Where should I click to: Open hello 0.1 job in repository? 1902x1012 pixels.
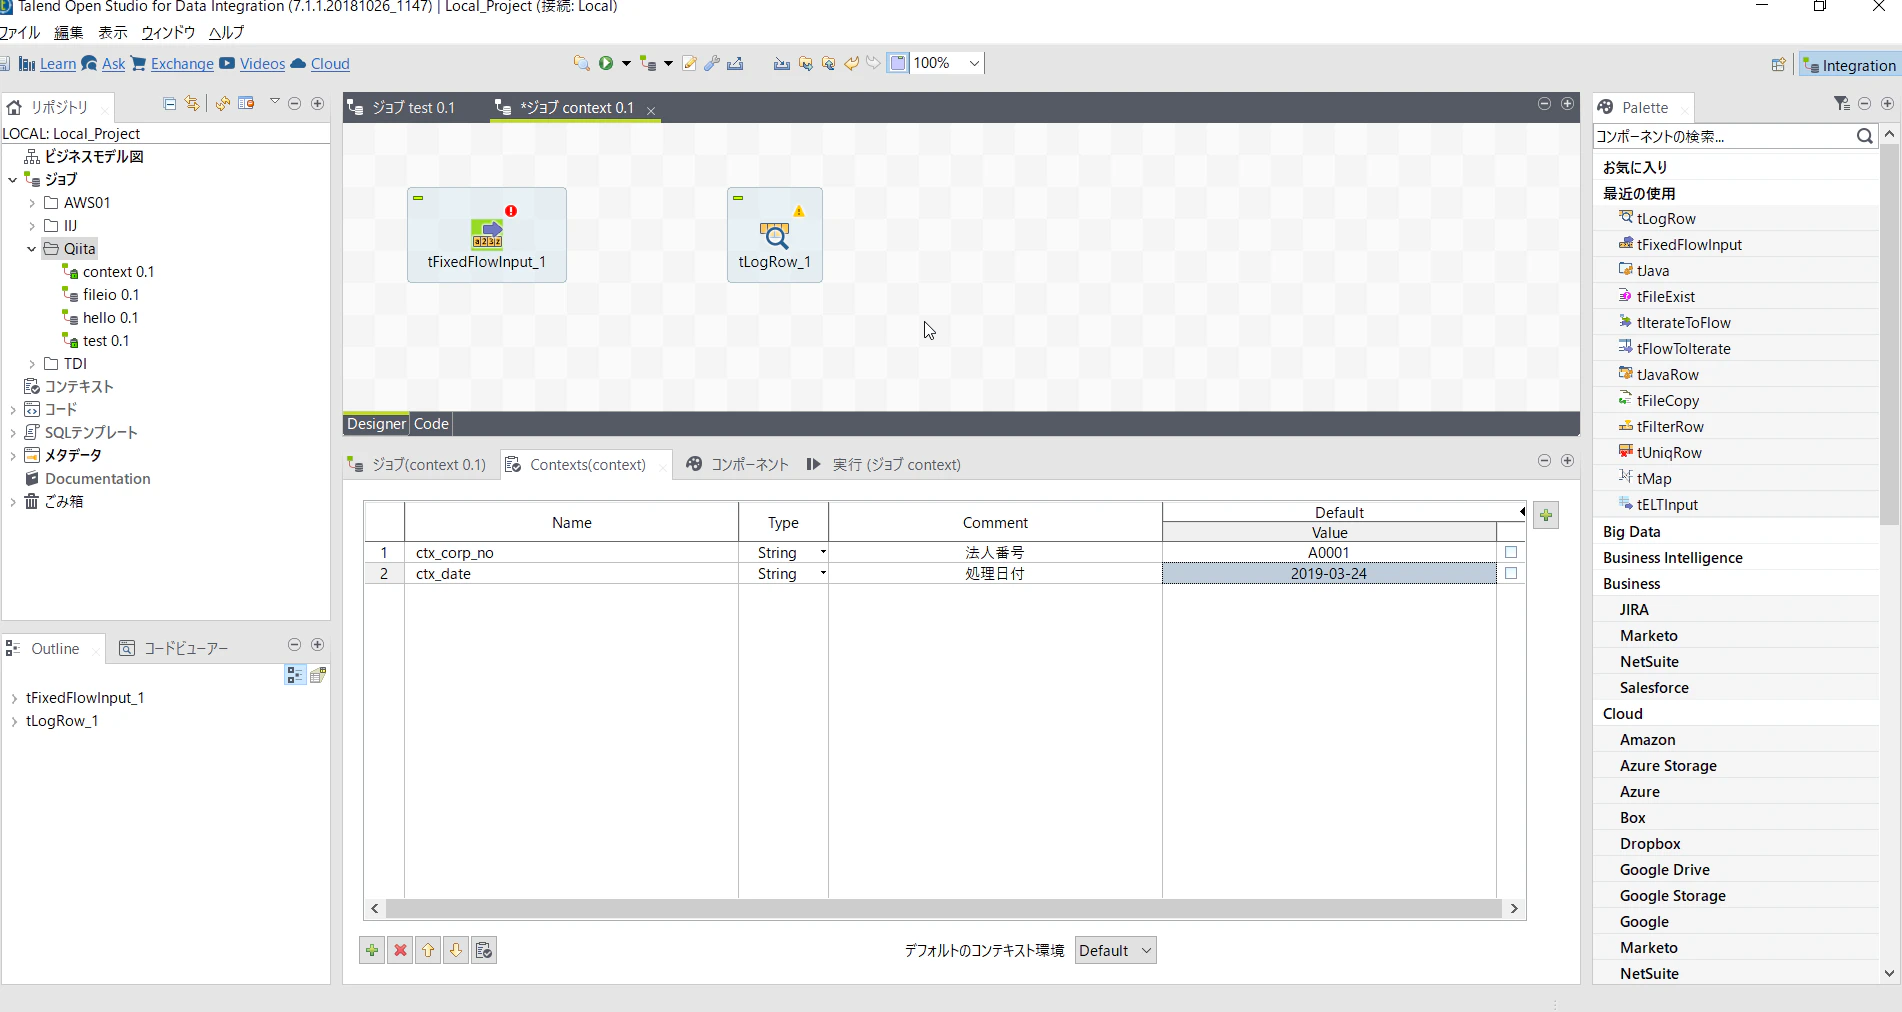point(110,318)
